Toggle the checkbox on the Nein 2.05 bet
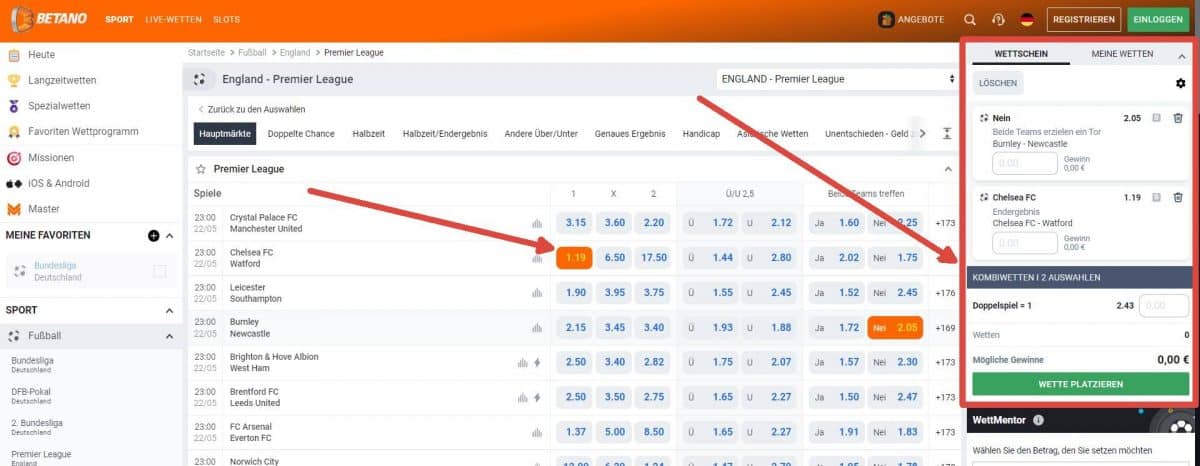Screen dimensions: 1200x466 (x=1156, y=118)
